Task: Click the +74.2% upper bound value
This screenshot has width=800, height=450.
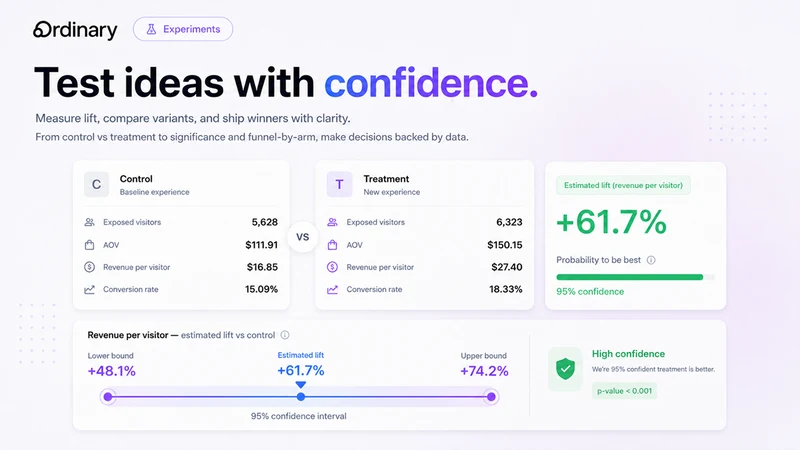Action: pos(484,371)
